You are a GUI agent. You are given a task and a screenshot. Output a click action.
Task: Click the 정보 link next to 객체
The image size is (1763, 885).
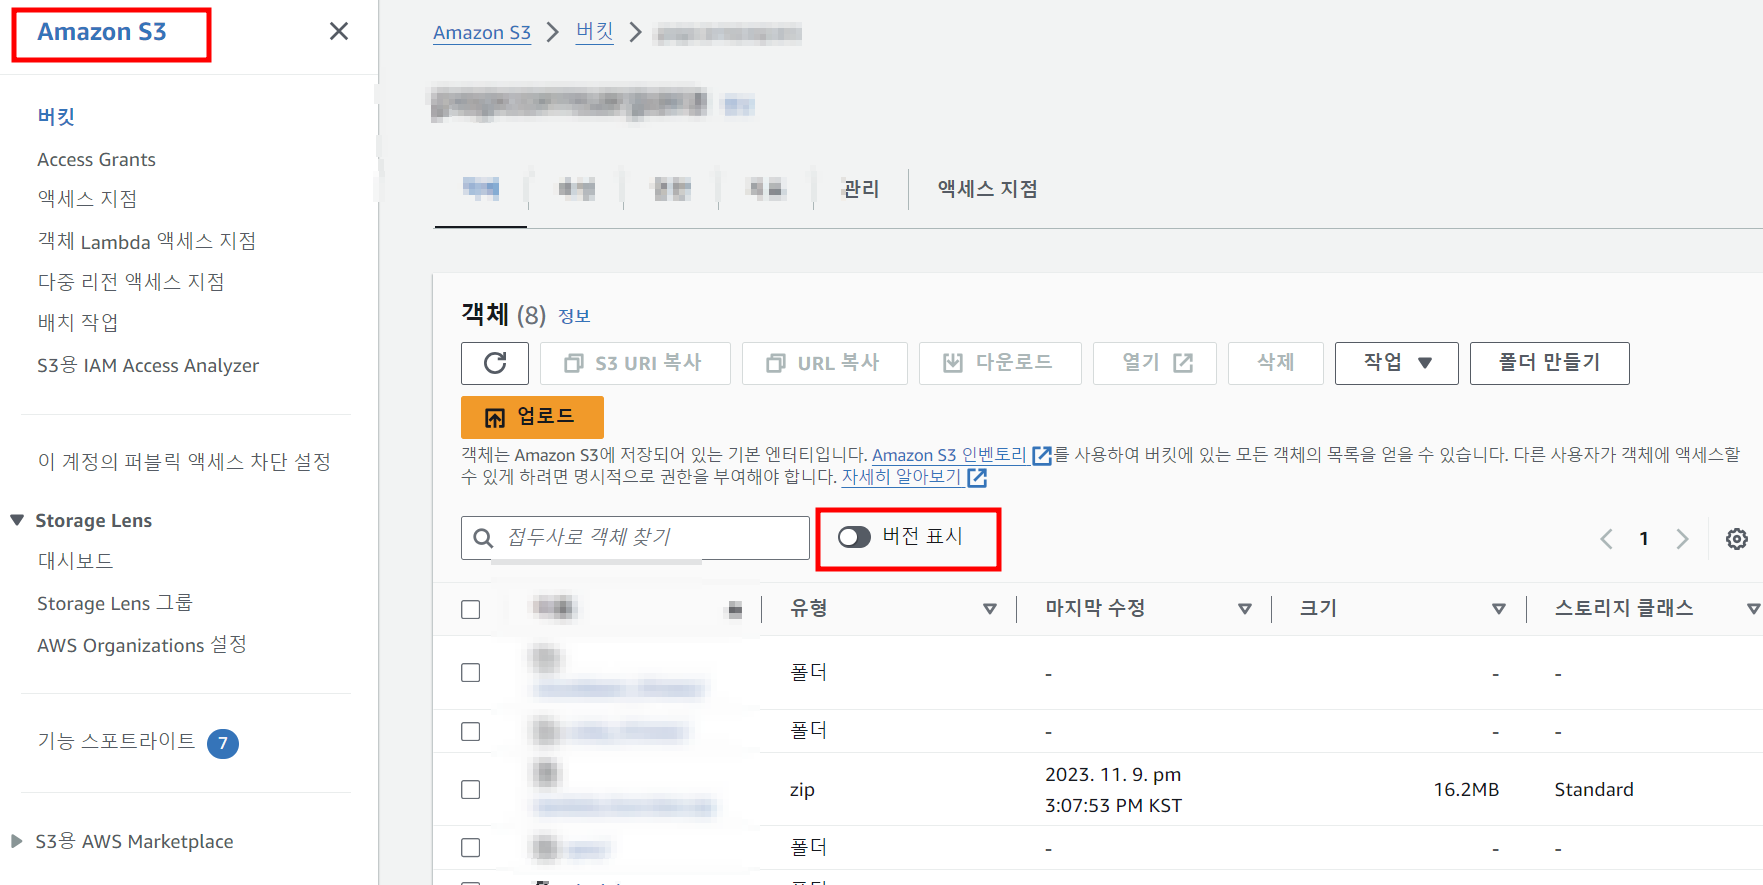pyautogui.click(x=574, y=316)
